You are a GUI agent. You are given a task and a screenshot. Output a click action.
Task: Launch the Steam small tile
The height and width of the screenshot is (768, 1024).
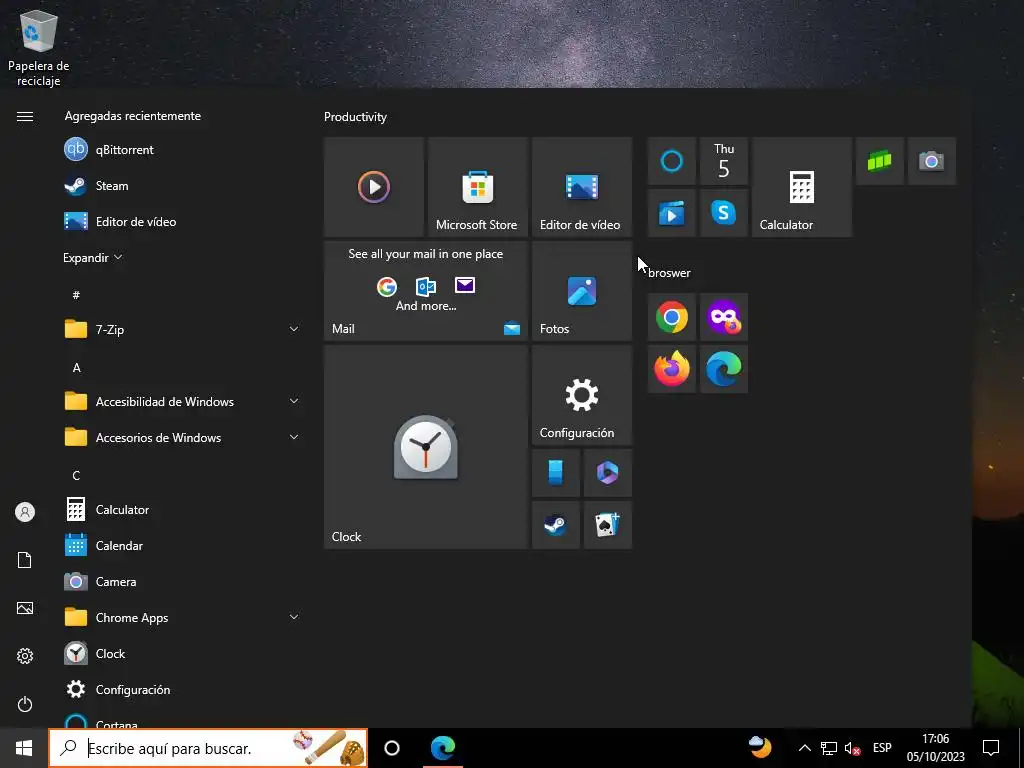[x=556, y=525]
